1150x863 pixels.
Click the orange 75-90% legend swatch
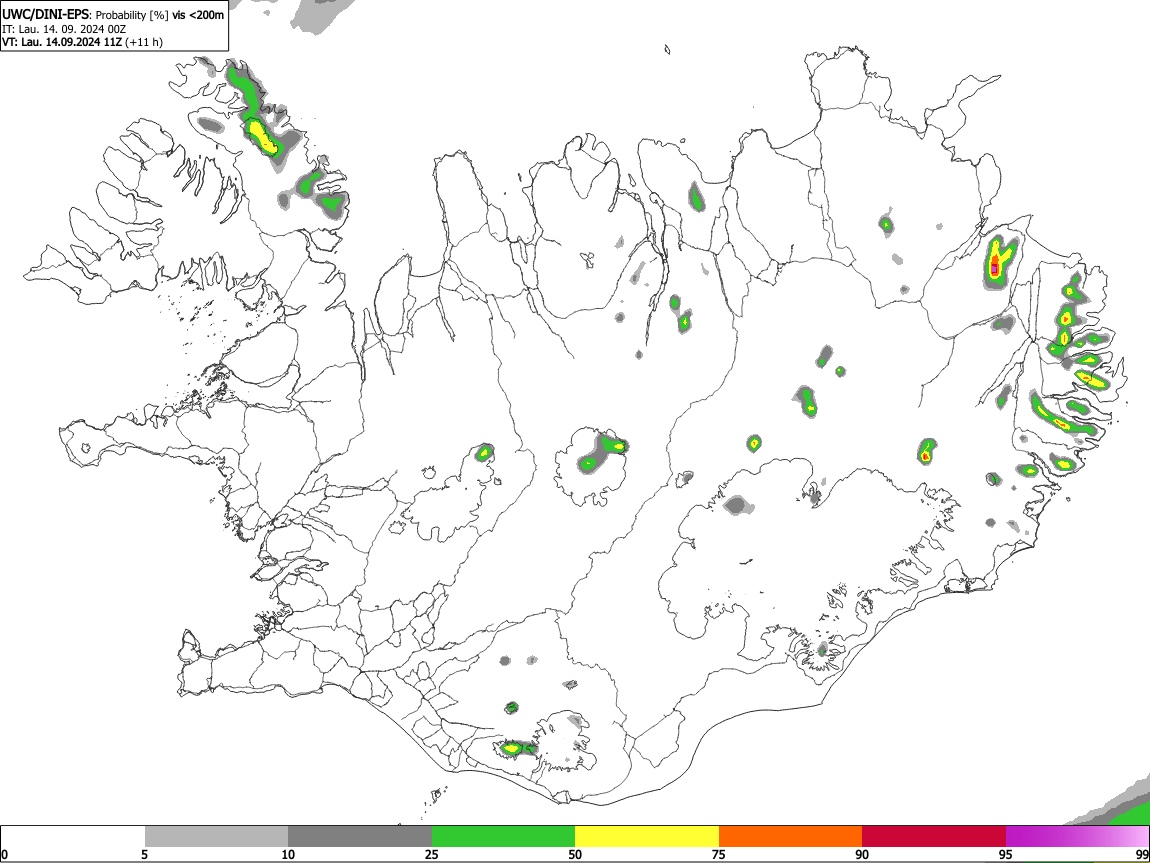click(x=790, y=837)
